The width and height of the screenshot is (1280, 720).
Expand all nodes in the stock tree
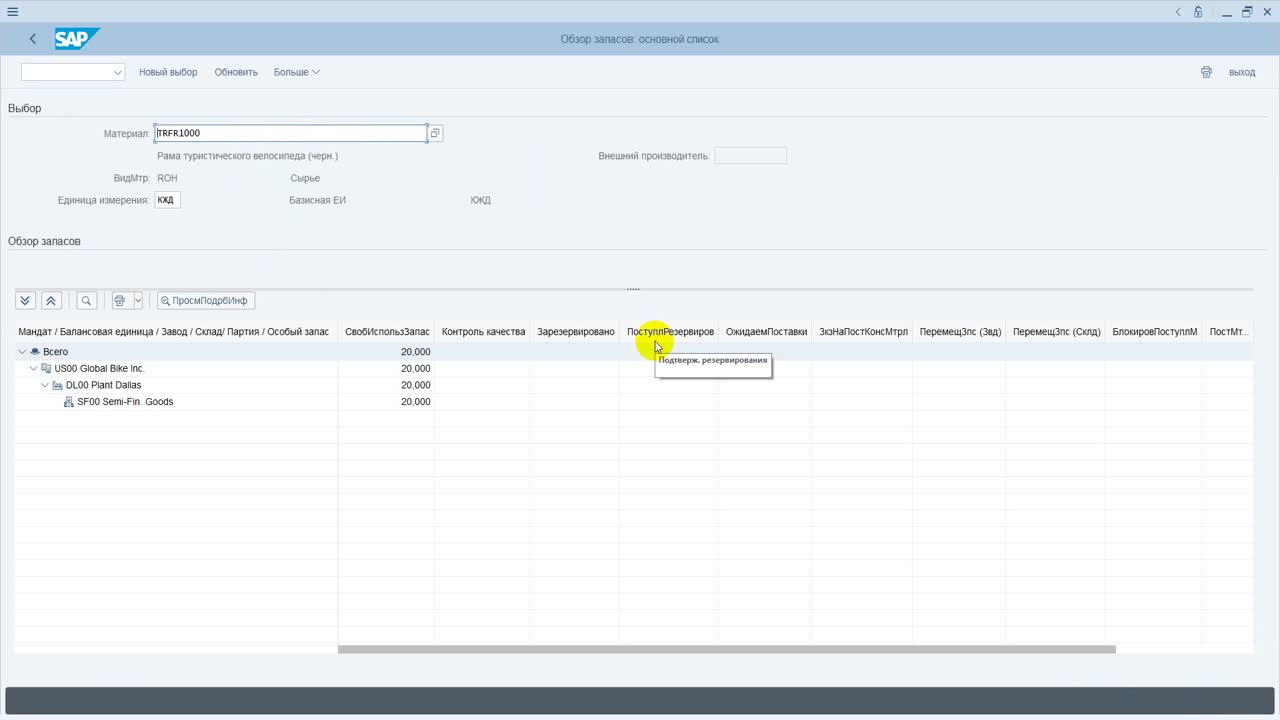[26, 300]
